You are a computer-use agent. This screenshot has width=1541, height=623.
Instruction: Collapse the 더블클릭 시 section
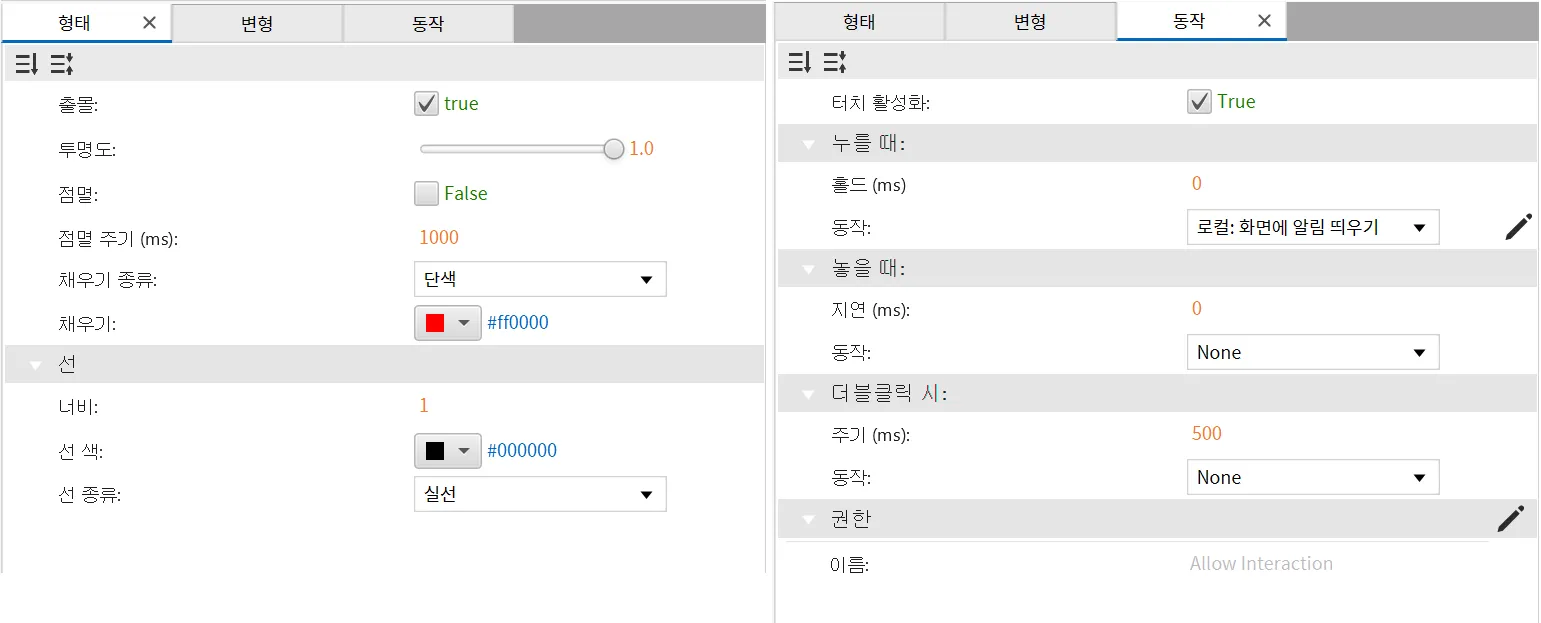coord(808,394)
